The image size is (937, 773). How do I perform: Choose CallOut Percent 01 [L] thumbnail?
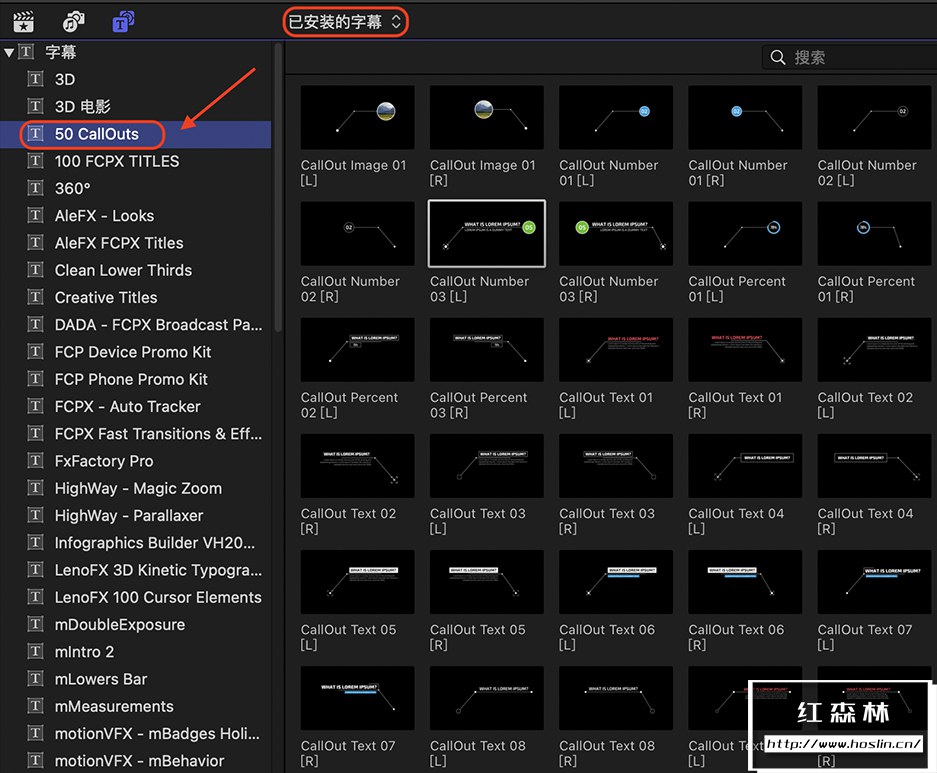point(745,233)
